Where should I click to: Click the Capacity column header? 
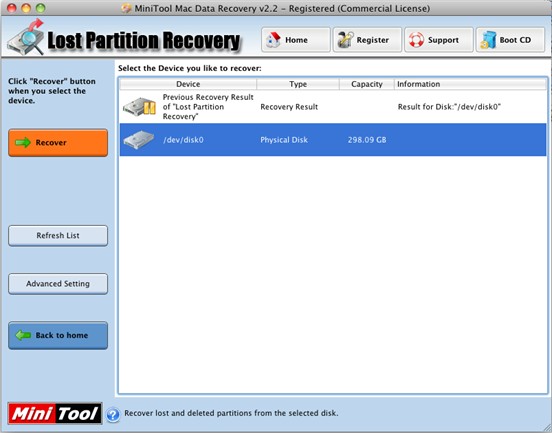[366, 84]
